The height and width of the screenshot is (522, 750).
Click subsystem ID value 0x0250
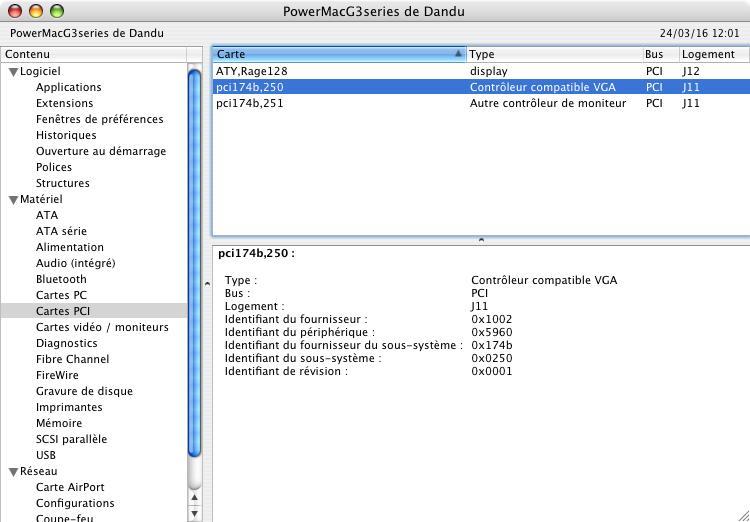pyautogui.click(x=492, y=358)
